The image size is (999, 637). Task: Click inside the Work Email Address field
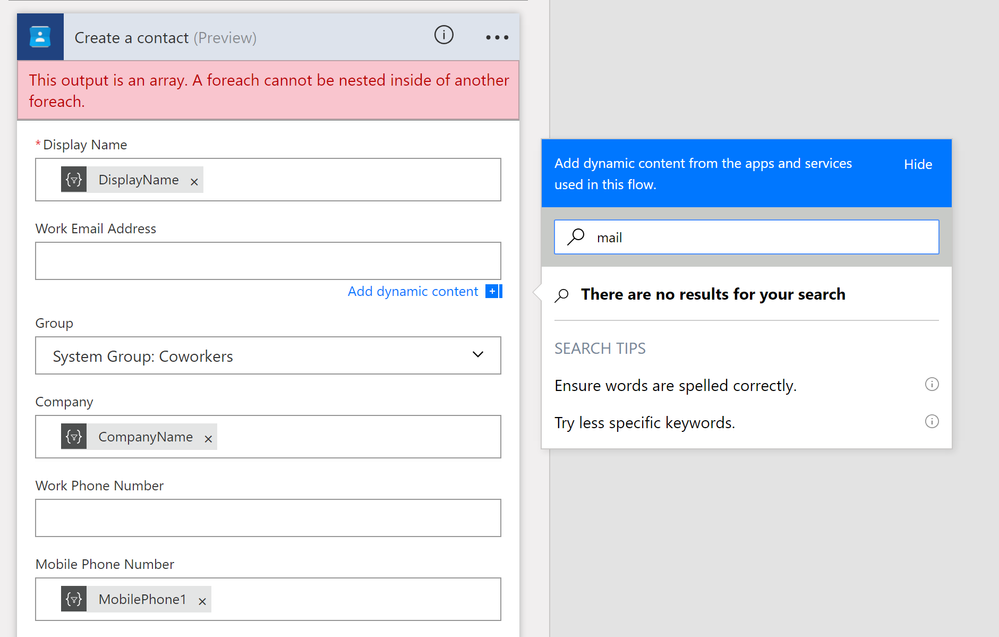pyautogui.click(x=268, y=262)
